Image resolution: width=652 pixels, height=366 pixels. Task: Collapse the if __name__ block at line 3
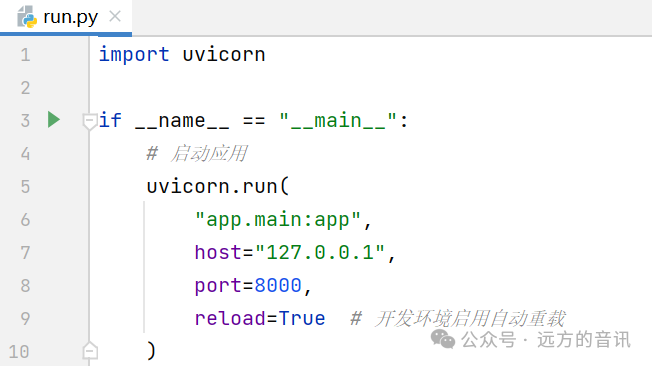pyautogui.click(x=89, y=122)
